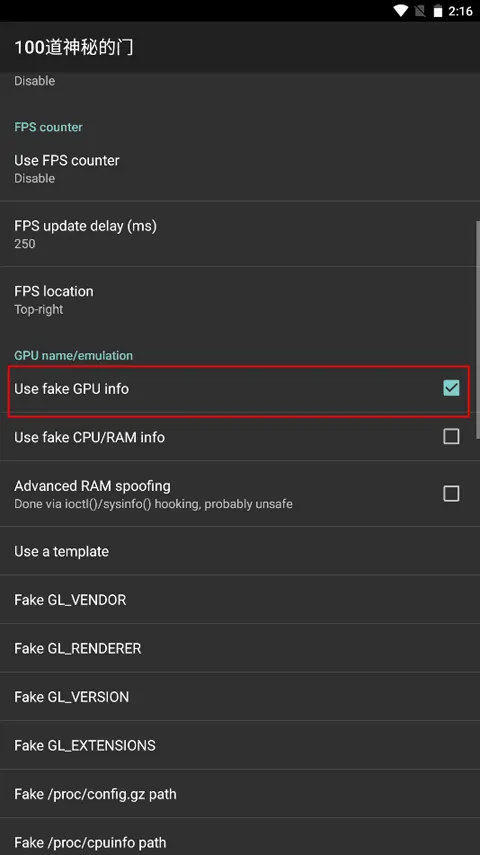Tap the no-SIM signal icon
Screen dimensions: 480x855
[x=420, y=11]
